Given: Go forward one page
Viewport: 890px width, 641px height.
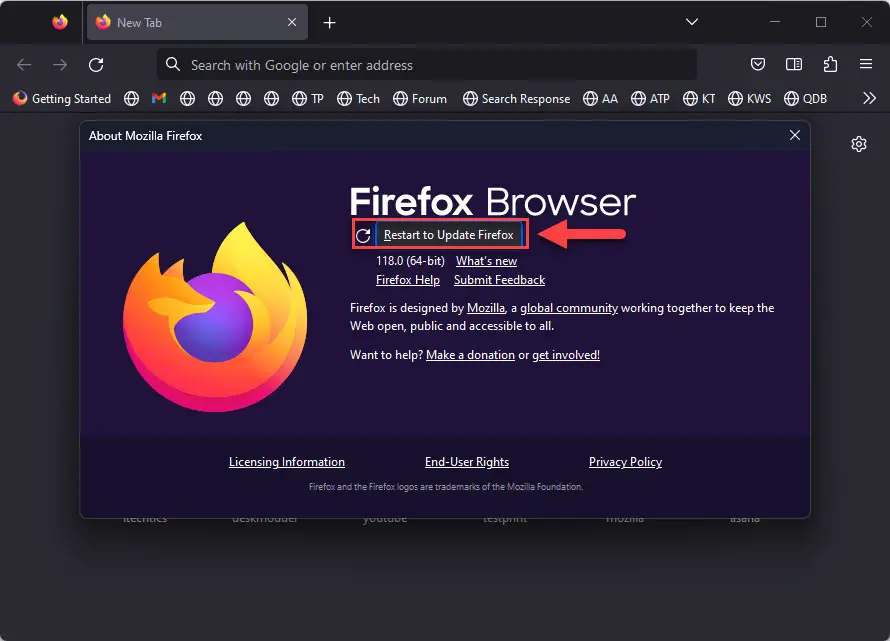Looking at the screenshot, I should (x=60, y=65).
